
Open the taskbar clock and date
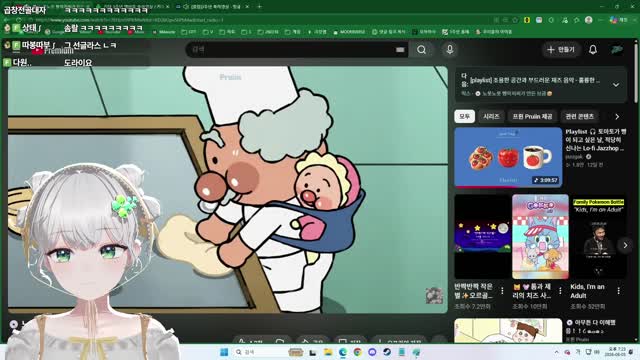tap(616, 352)
